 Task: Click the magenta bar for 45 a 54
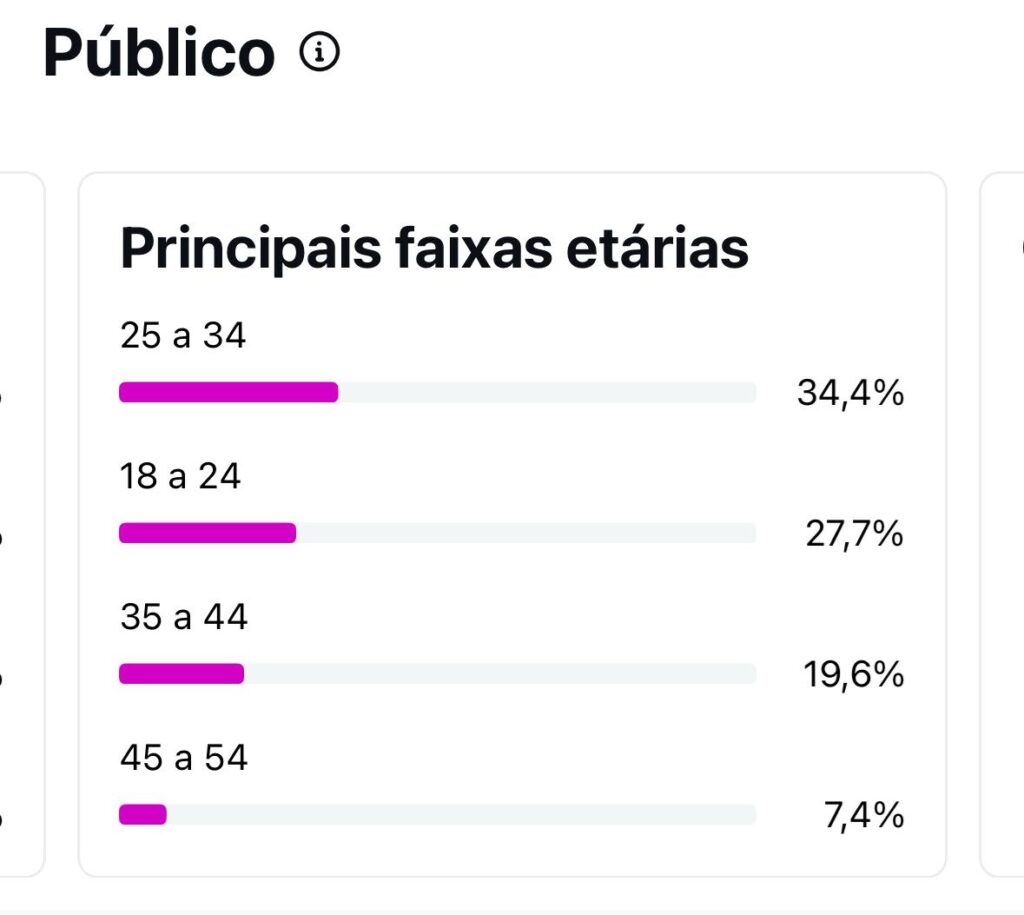pos(143,815)
